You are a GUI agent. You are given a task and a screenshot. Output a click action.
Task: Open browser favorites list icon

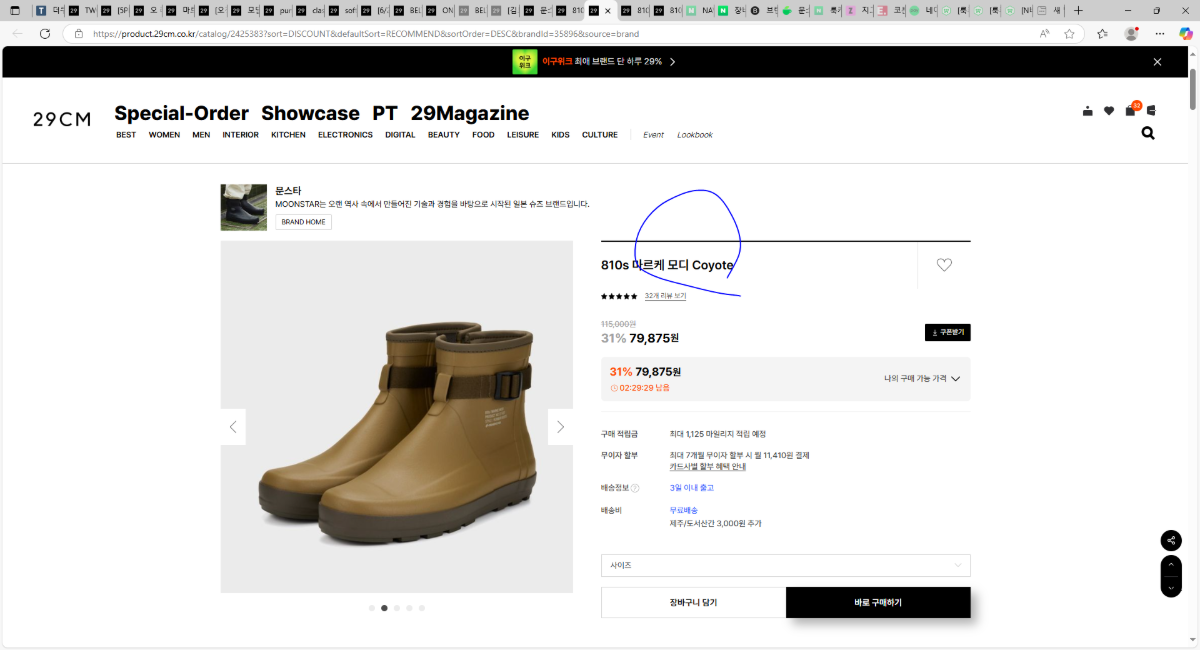1102,33
